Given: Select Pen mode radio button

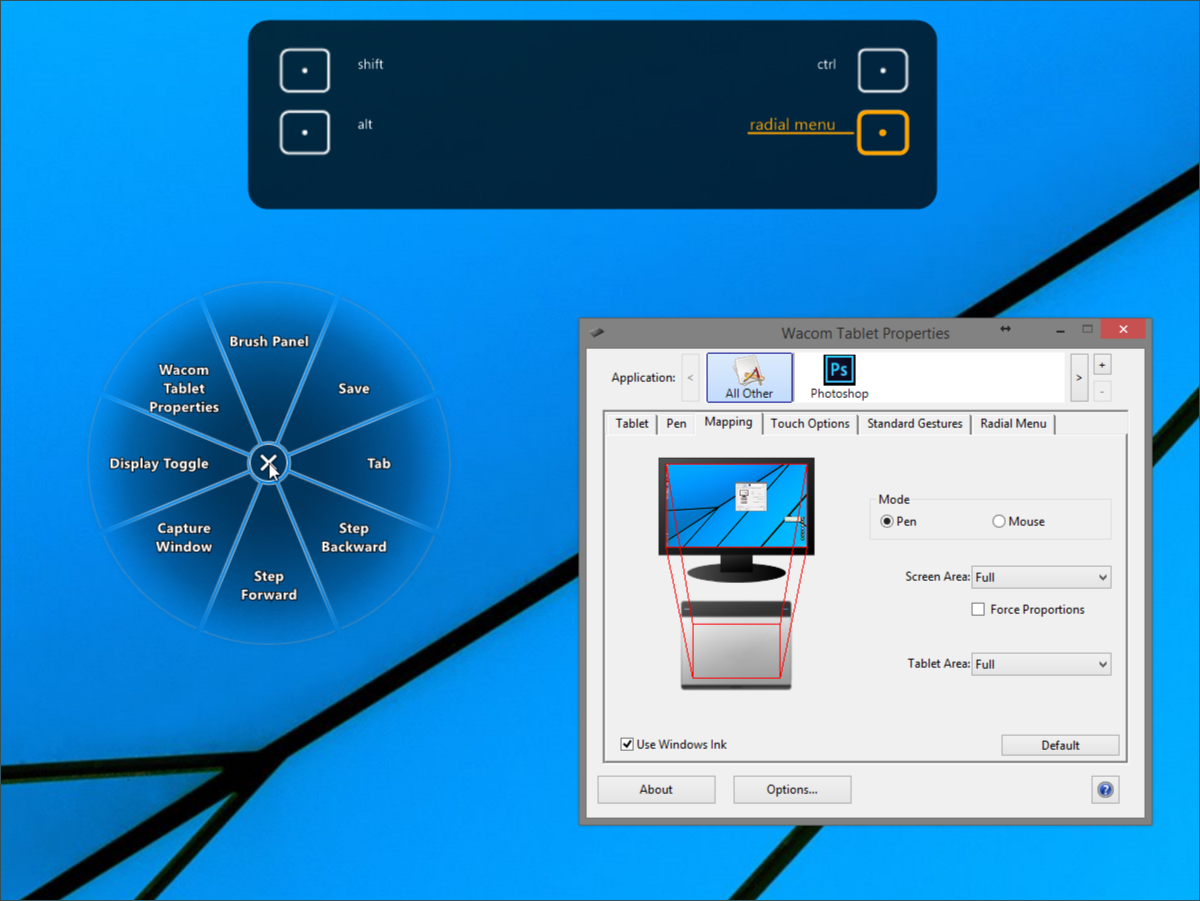Looking at the screenshot, I should pyautogui.click(x=887, y=521).
